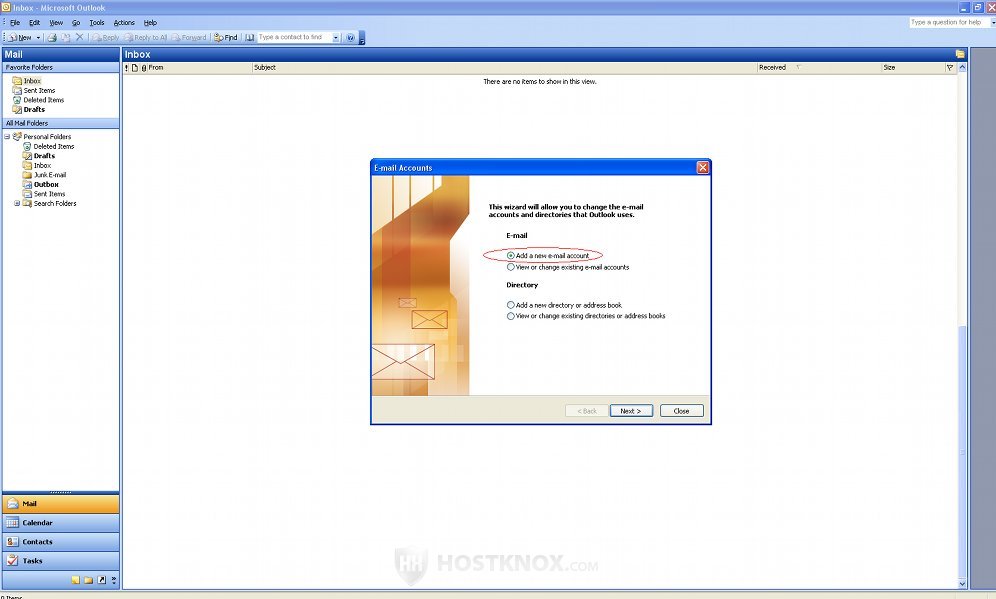This screenshot has width=996, height=599.
Task: Click the Flag Status column header
Action: (950, 67)
